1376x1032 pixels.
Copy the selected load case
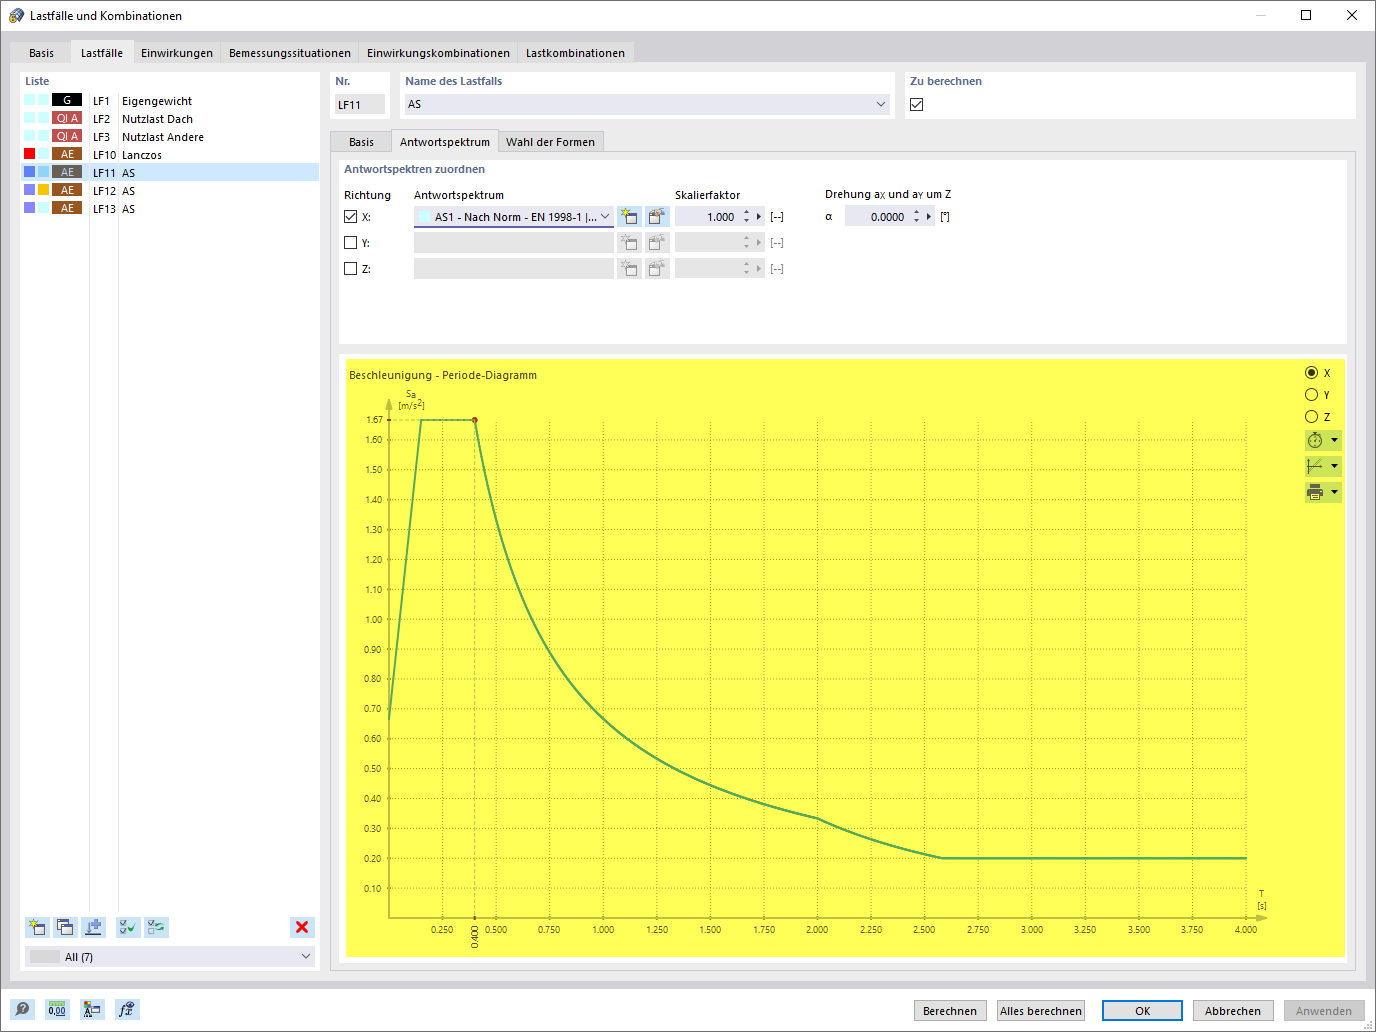tap(65, 927)
